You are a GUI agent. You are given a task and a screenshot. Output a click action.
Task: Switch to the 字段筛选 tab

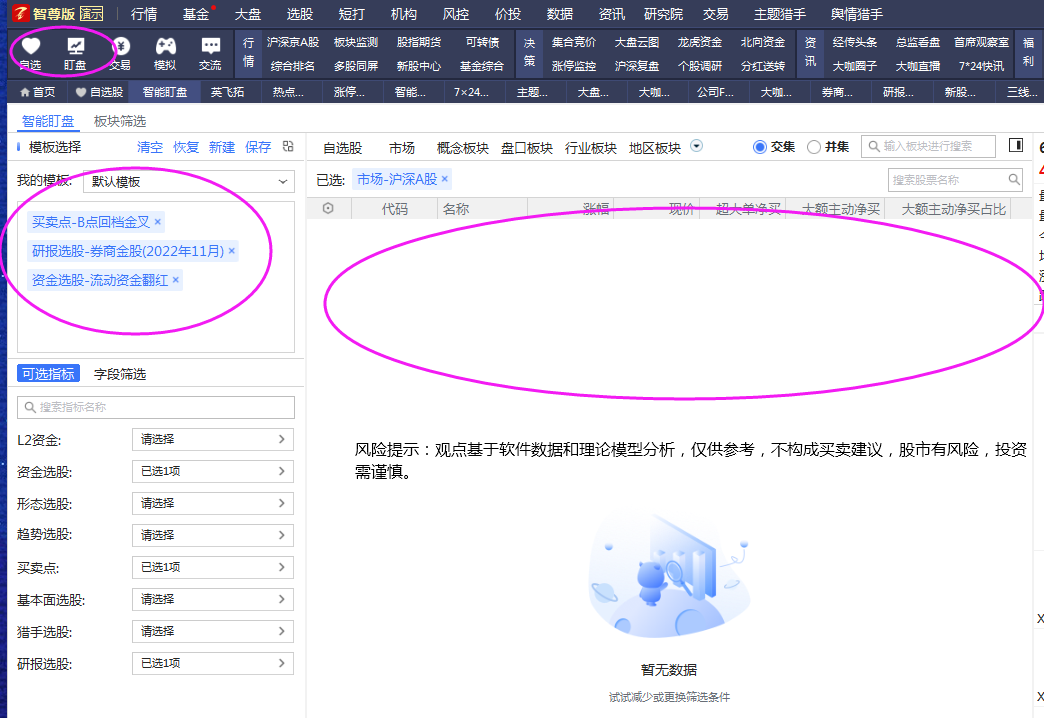click(x=120, y=374)
